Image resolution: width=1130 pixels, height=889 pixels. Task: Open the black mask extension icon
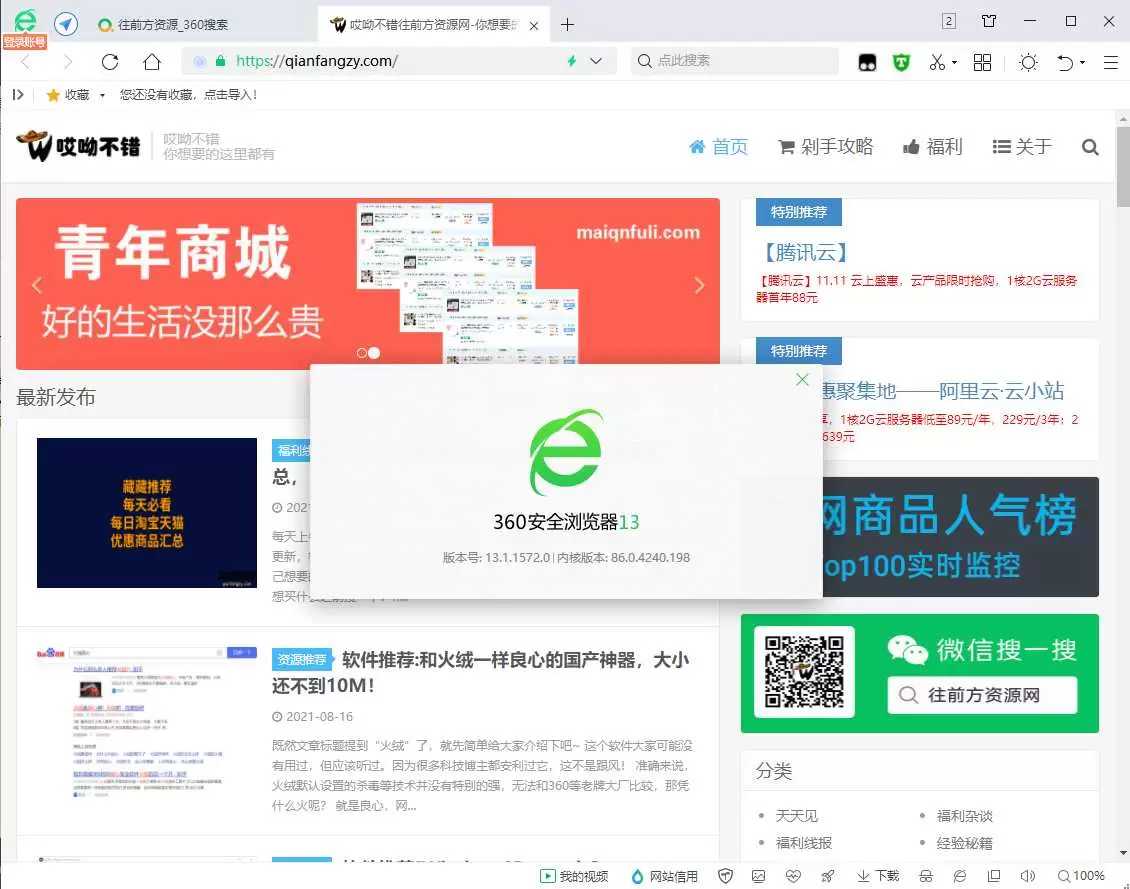[x=867, y=63]
